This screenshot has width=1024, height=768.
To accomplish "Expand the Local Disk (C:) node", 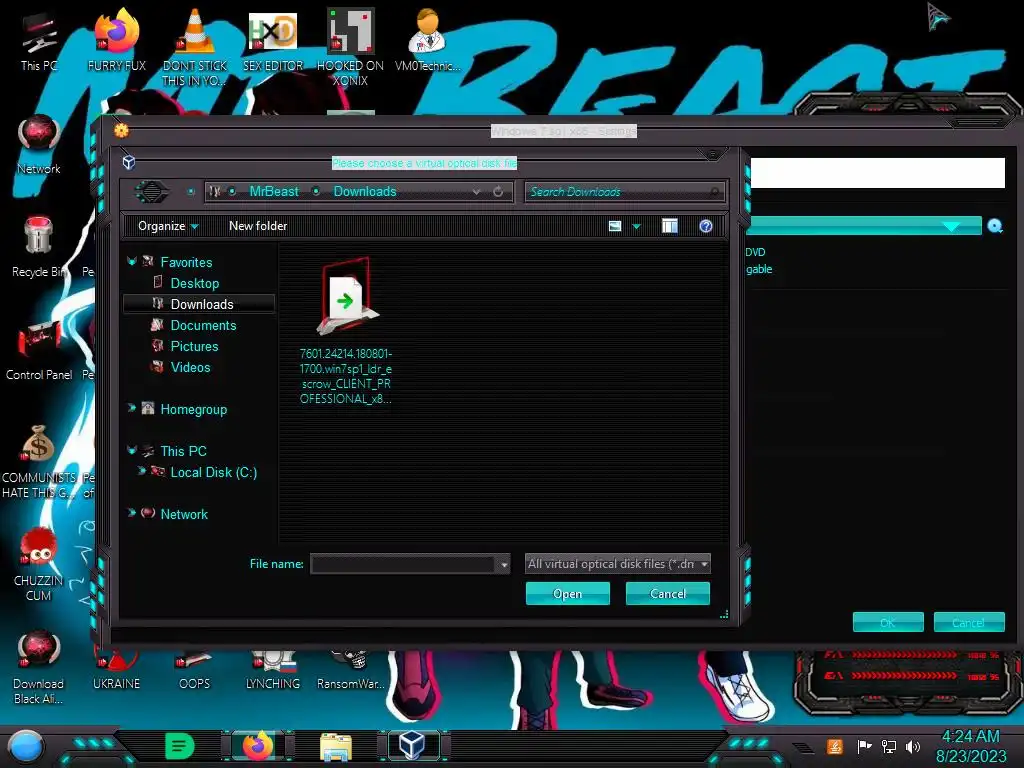I will (142, 470).
